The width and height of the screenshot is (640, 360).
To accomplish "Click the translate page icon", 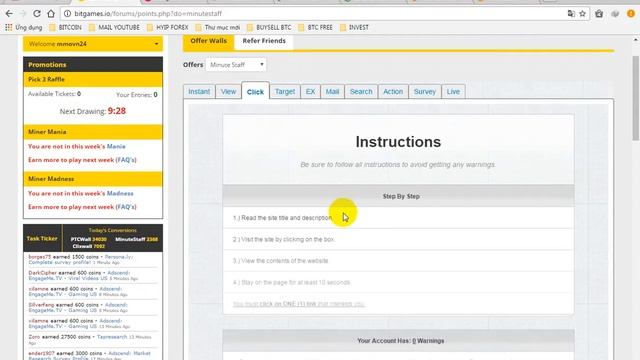I will coord(571,13).
